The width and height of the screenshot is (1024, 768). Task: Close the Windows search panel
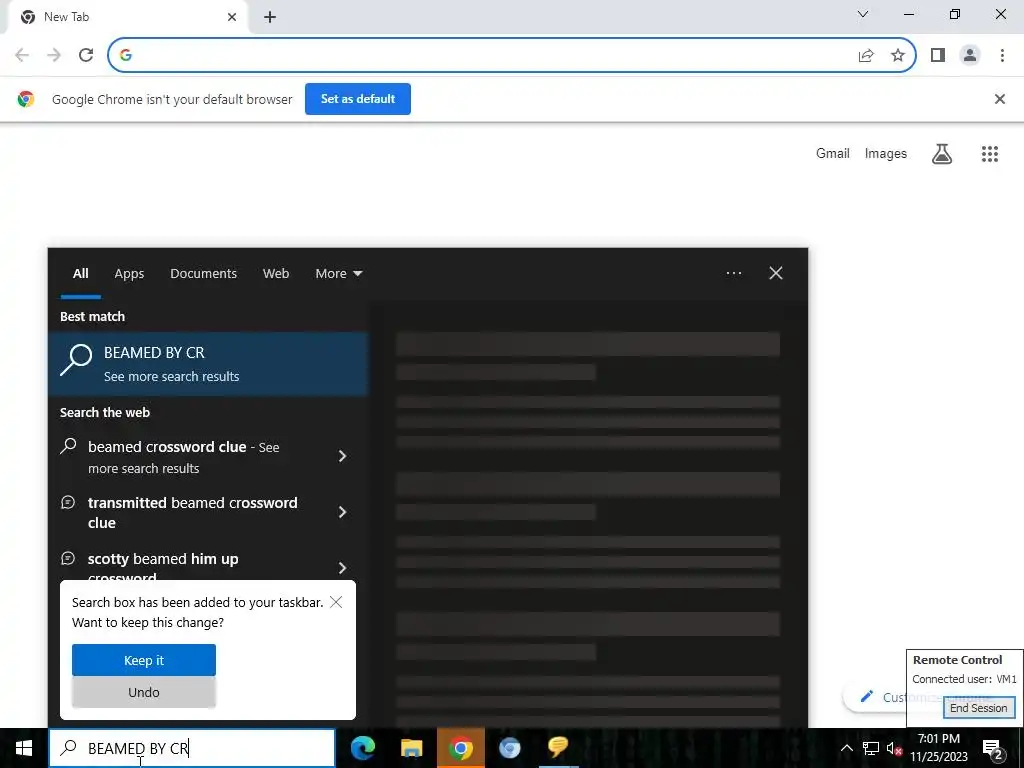pyautogui.click(x=776, y=273)
